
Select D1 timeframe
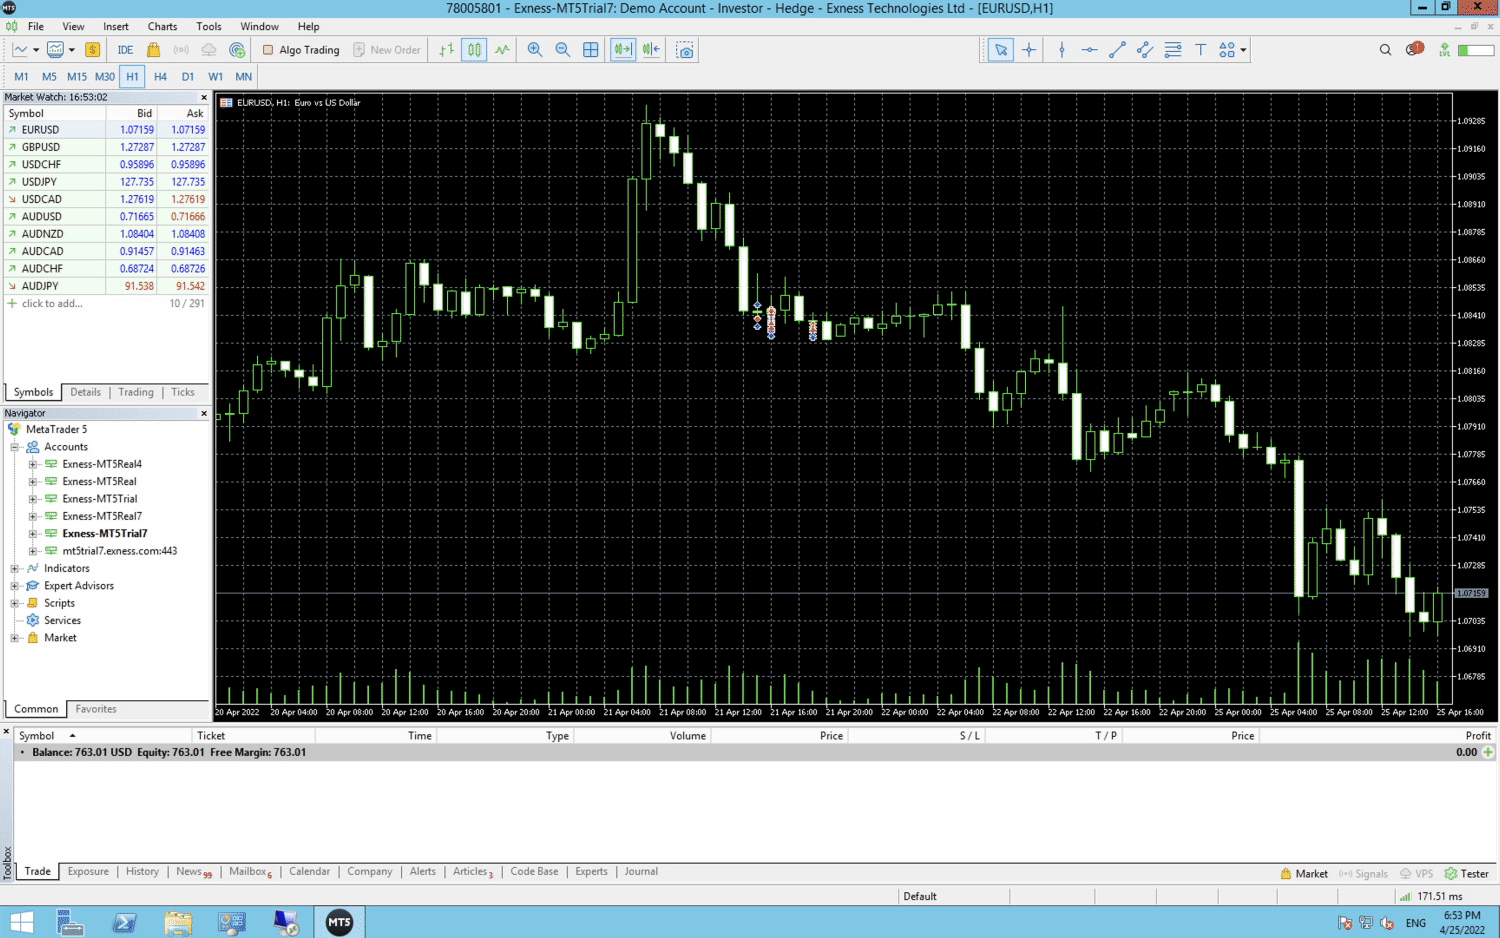(188, 77)
